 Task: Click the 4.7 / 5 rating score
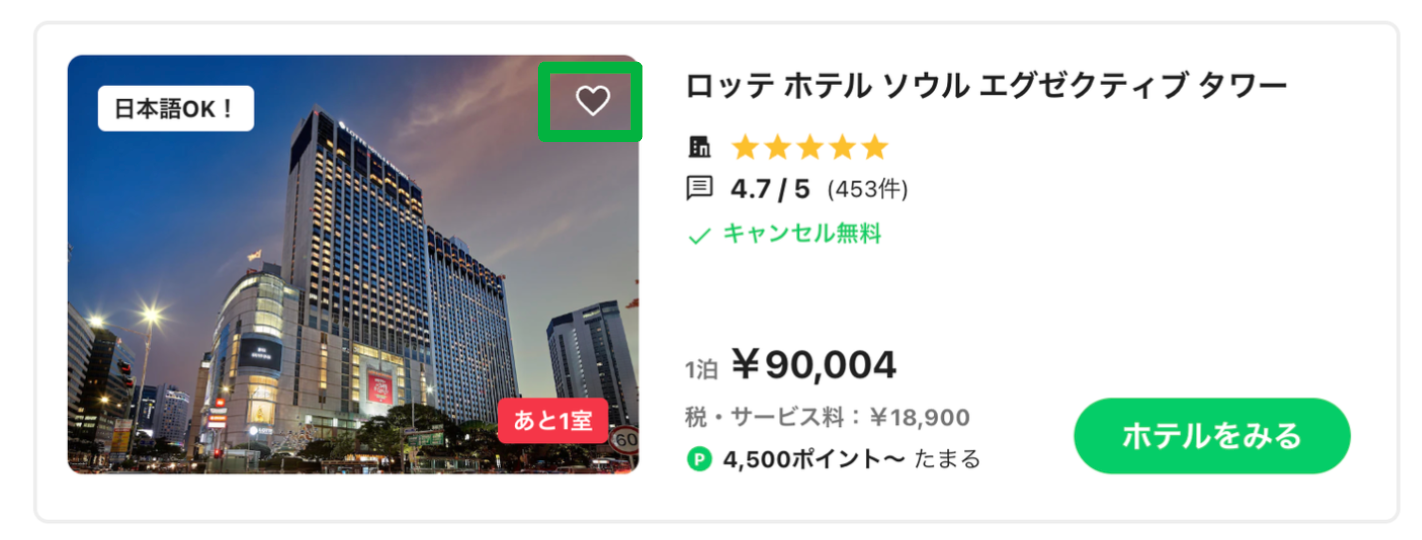point(770,188)
